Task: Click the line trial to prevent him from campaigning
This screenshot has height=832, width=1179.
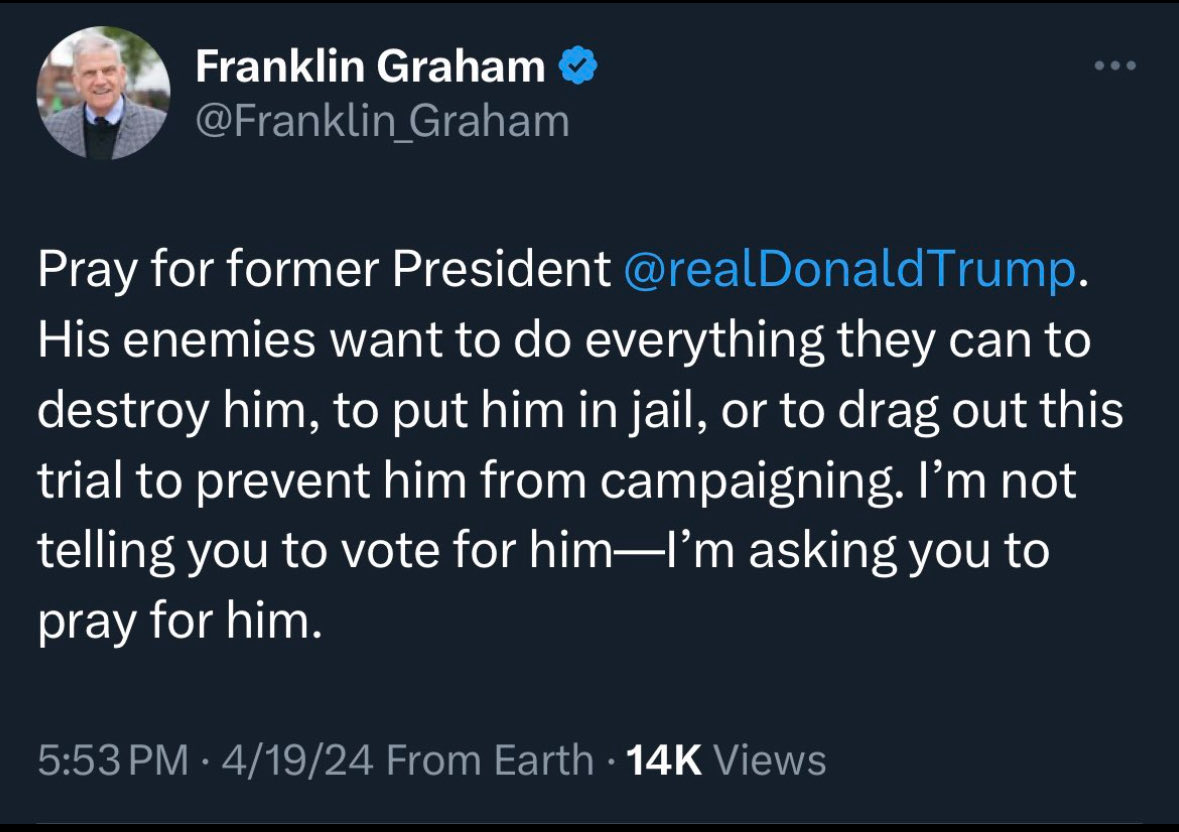Action: (x=557, y=481)
